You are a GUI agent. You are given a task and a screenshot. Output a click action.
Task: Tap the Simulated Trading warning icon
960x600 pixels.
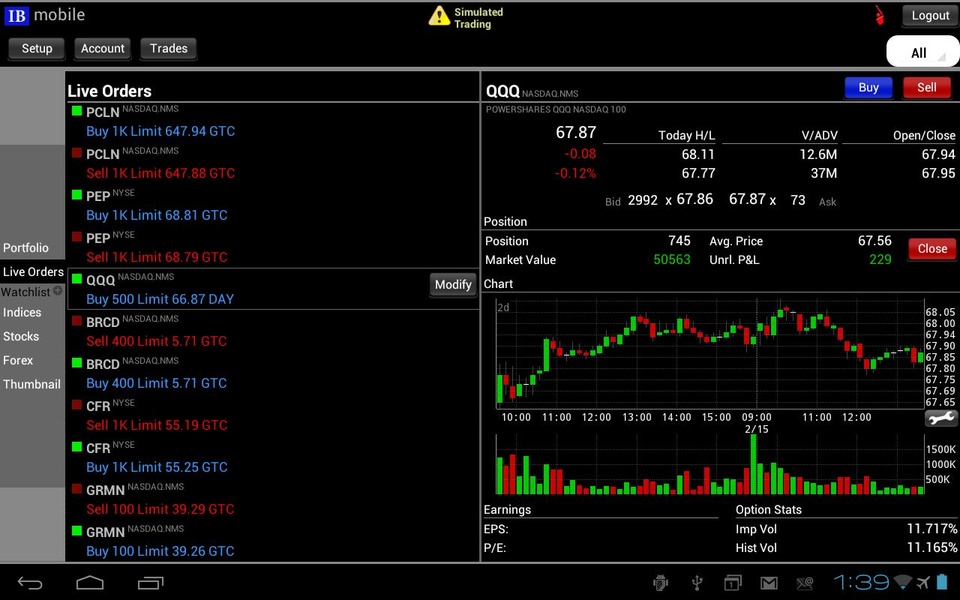(439, 16)
